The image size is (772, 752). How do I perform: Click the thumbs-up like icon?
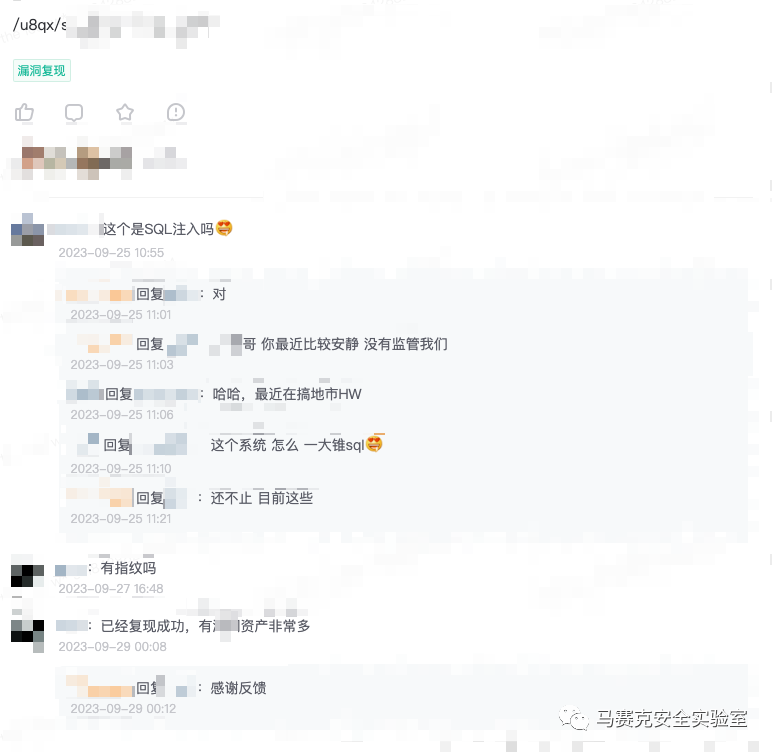(x=24, y=112)
